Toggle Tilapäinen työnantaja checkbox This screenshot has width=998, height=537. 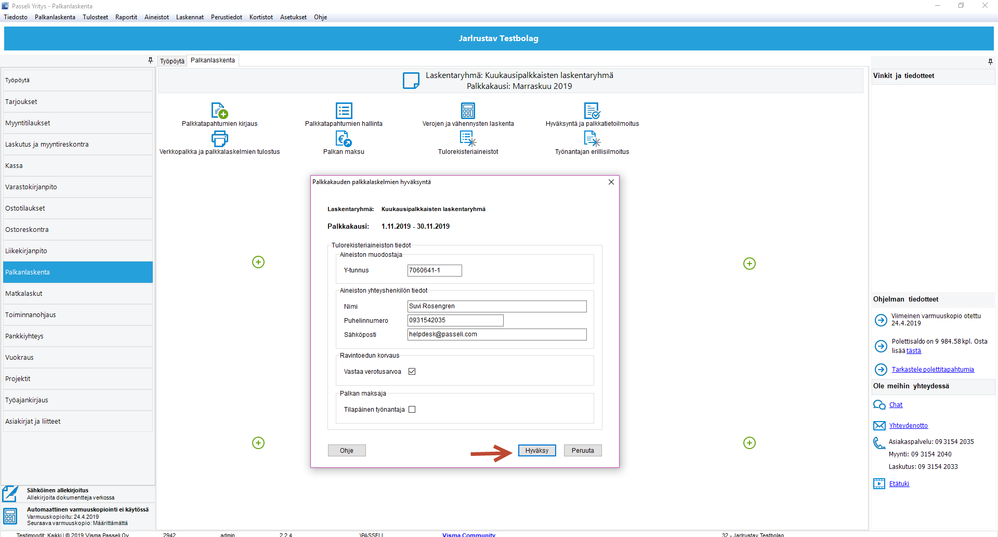point(412,410)
